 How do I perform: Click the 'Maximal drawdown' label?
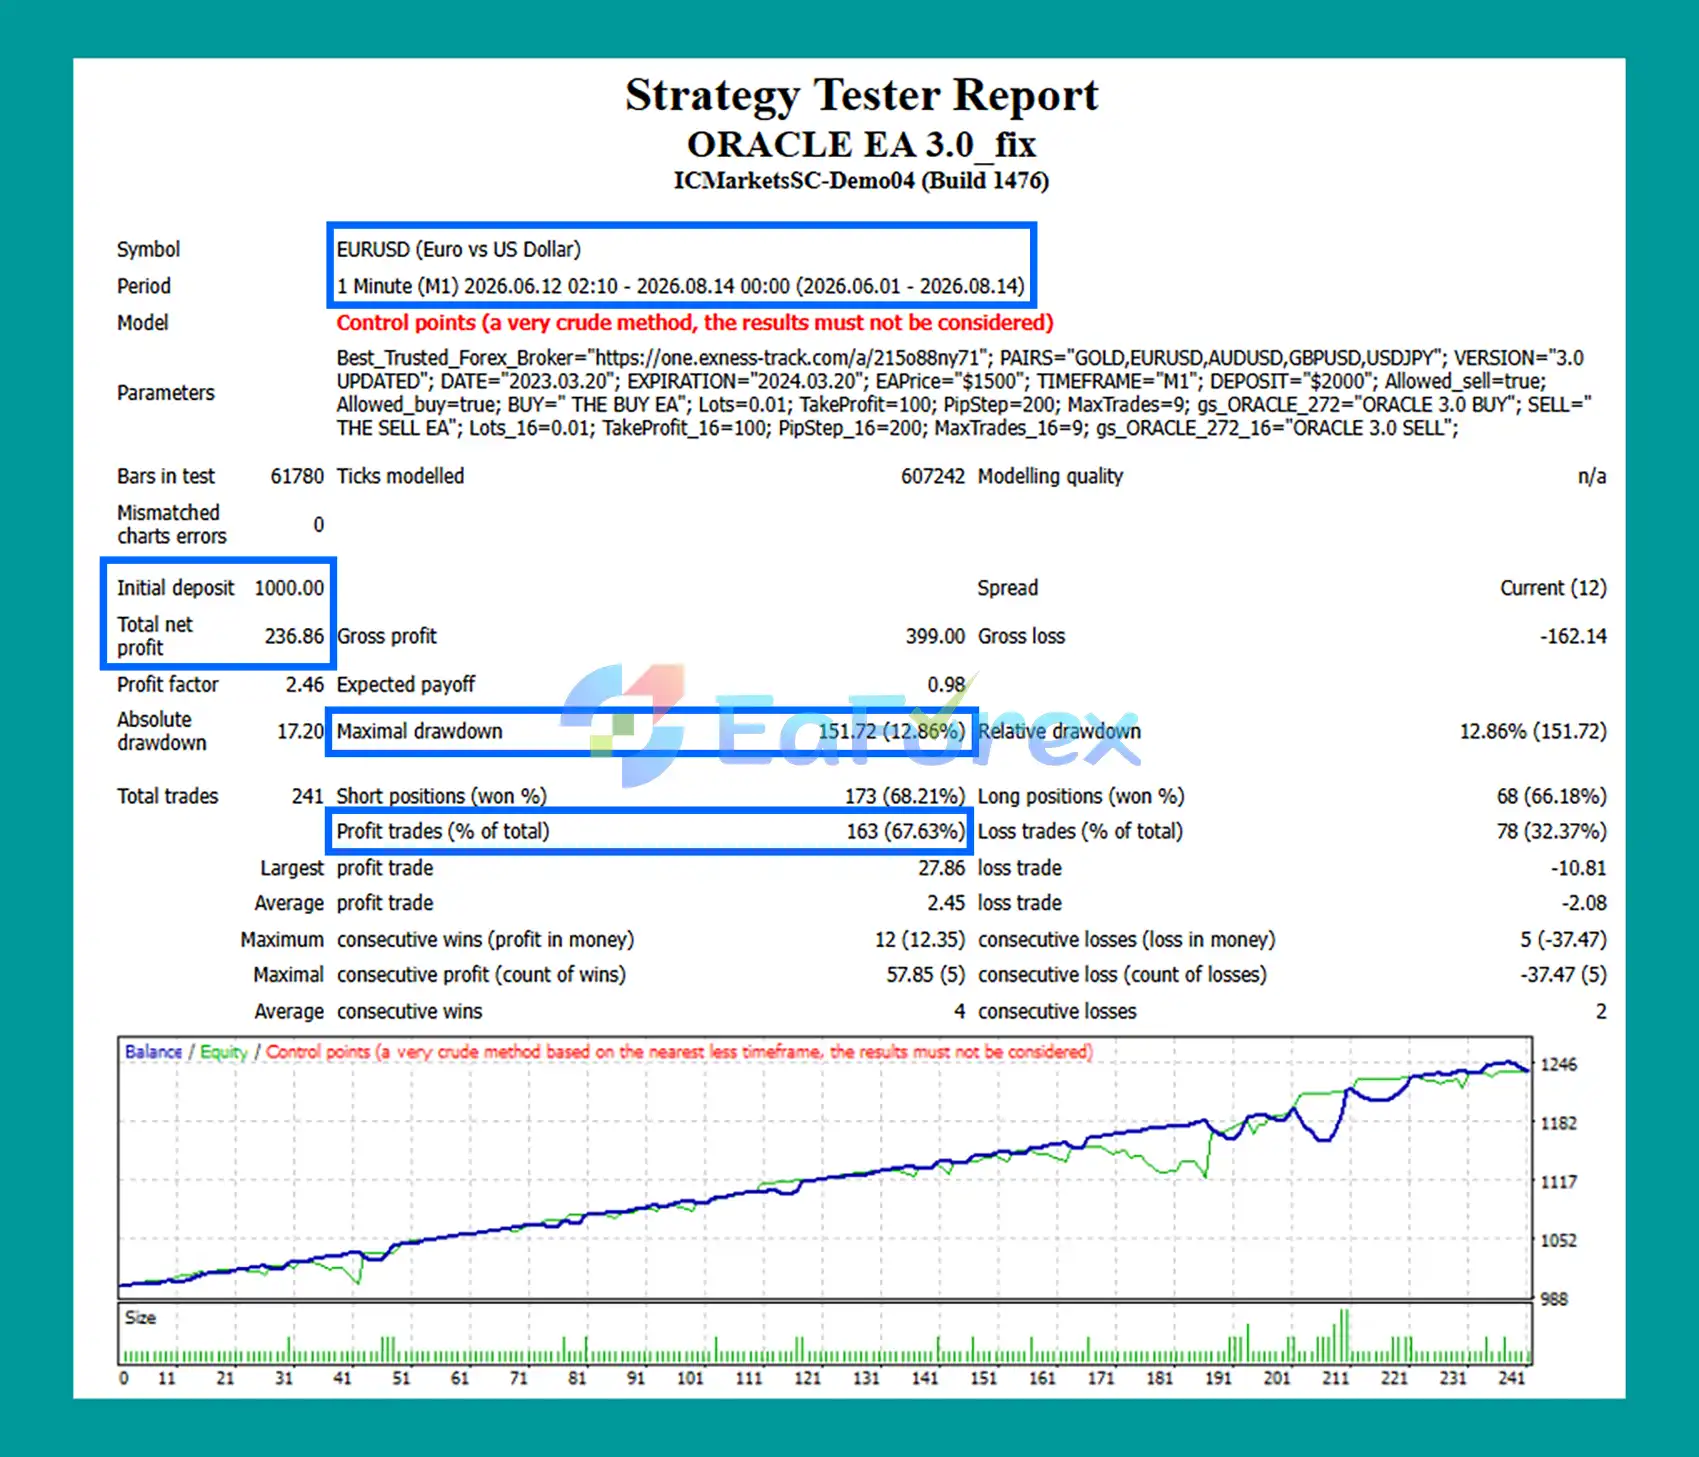pyautogui.click(x=419, y=731)
